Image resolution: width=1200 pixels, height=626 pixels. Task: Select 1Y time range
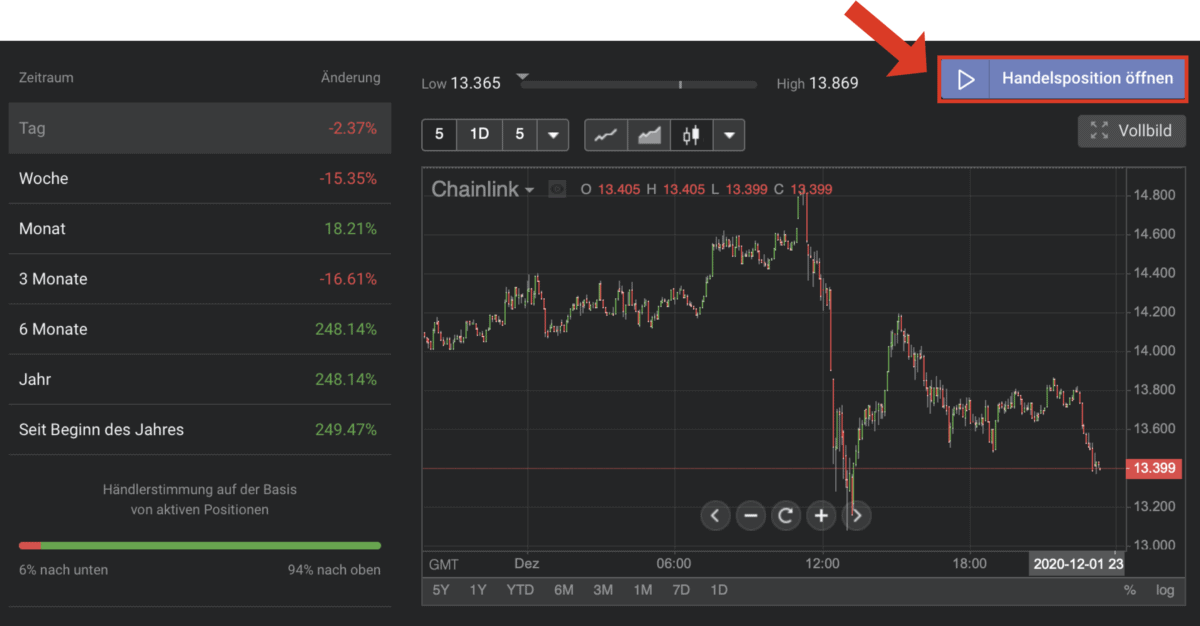[478, 590]
